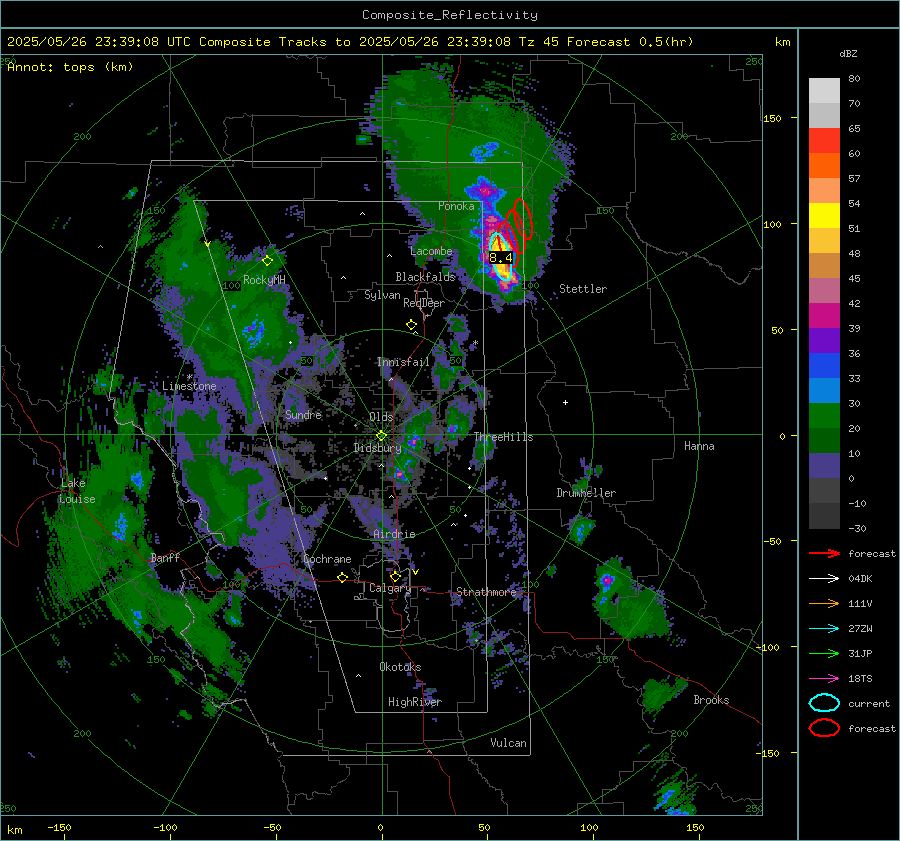Screen dimensions: 900x841
Task: Click the magenta 18TS arrow in legend
Action: (x=824, y=679)
